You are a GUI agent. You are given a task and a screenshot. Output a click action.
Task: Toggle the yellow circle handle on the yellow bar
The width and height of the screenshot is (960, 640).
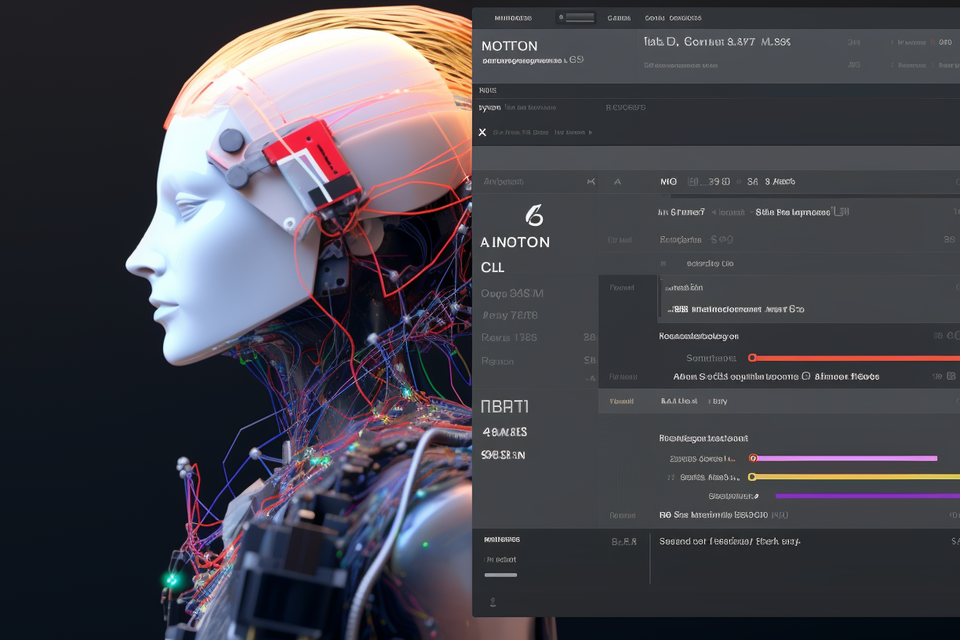(753, 477)
